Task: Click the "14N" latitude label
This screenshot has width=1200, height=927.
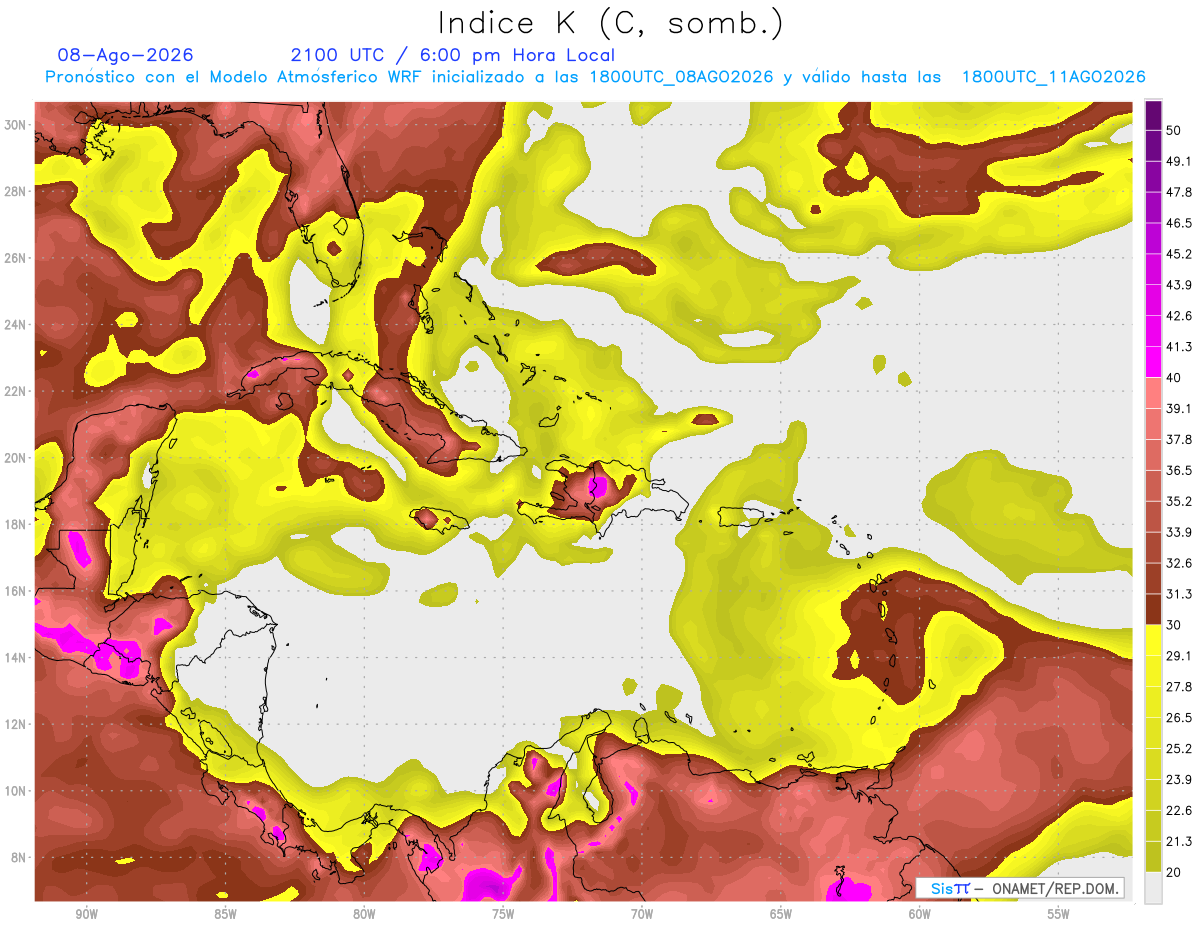Action: coord(15,657)
